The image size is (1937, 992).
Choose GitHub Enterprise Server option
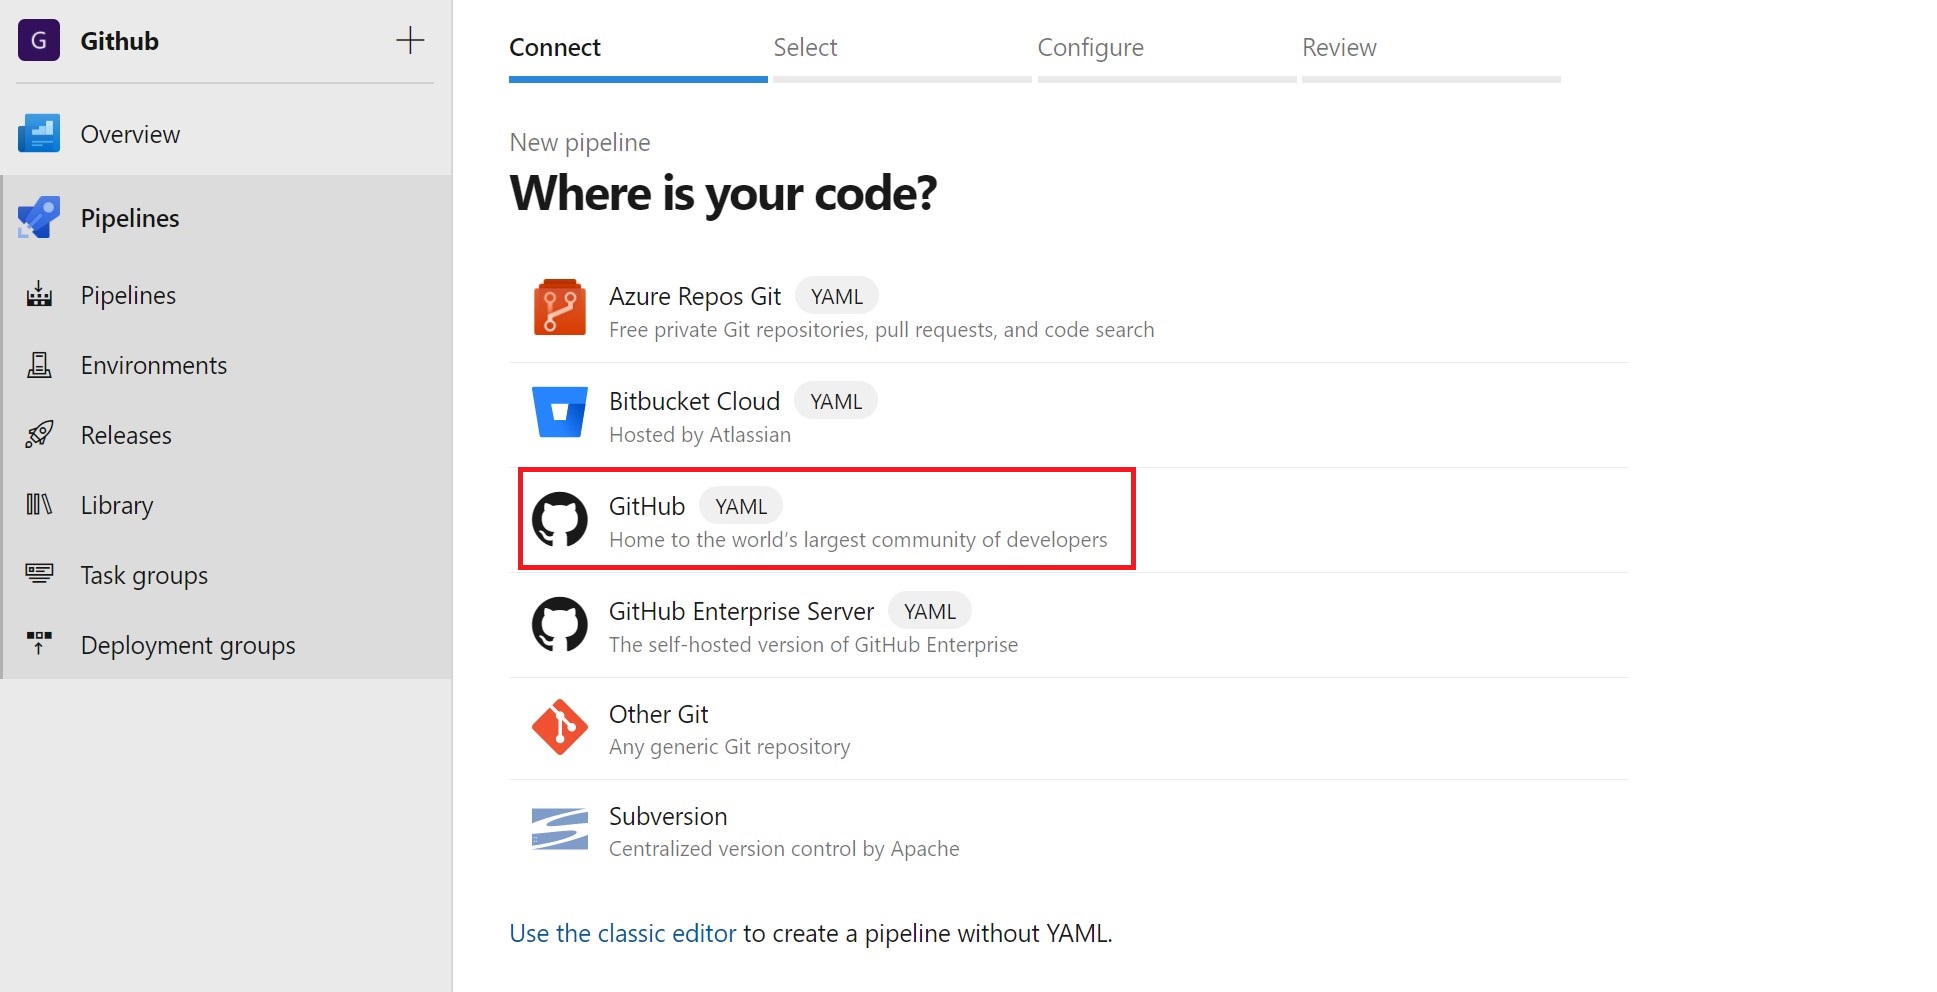(x=1068, y=625)
